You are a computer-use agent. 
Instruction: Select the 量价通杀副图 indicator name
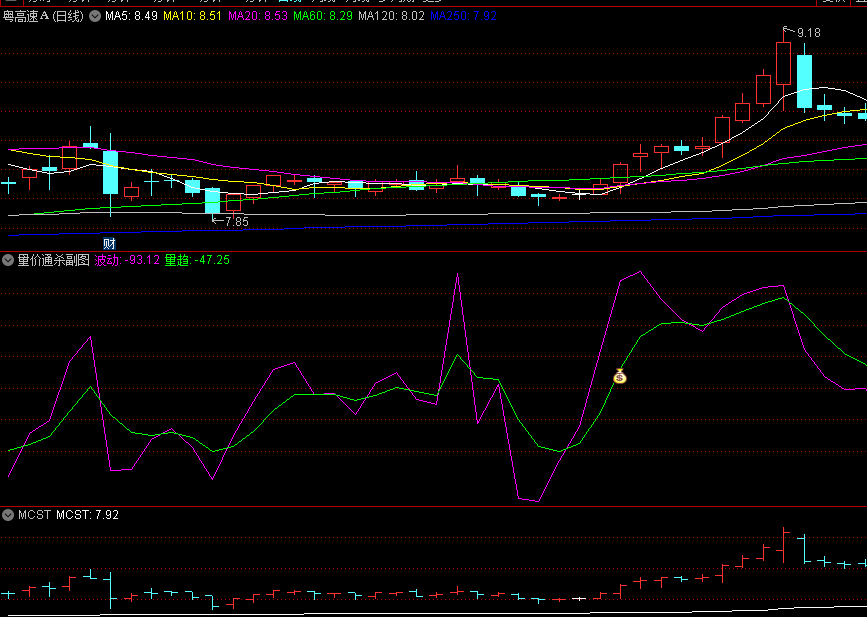coord(54,260)
